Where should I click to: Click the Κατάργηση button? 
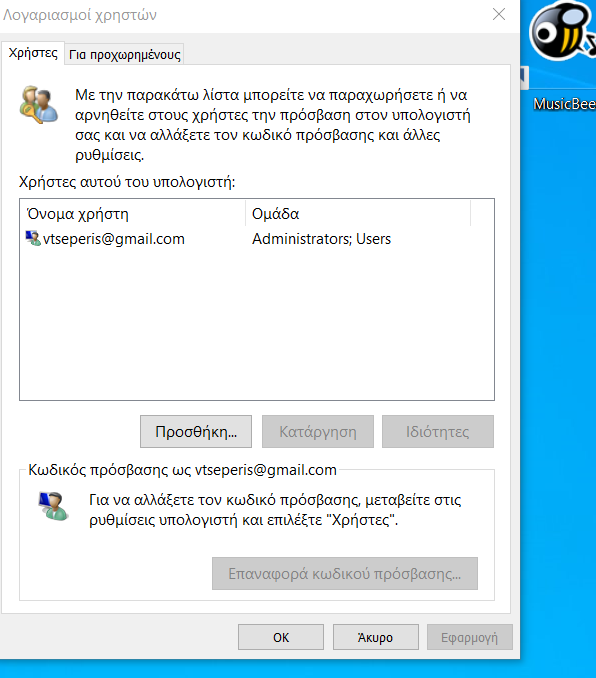(318, 432)
